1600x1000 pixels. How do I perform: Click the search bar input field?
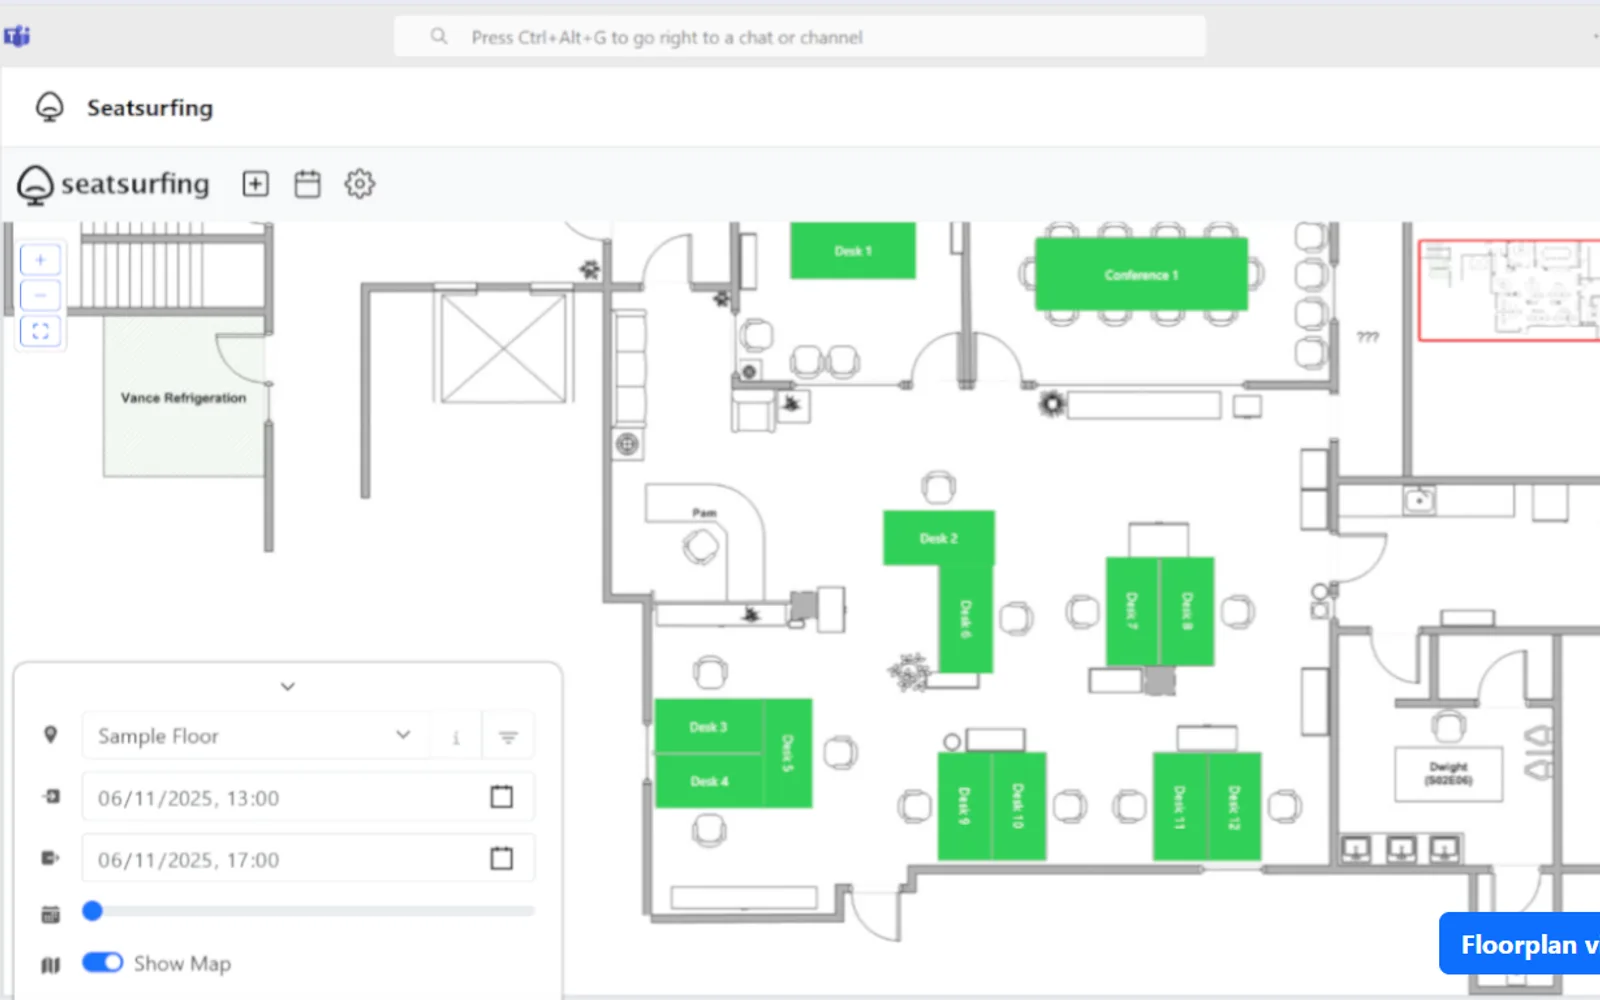(x=800, y=37)
